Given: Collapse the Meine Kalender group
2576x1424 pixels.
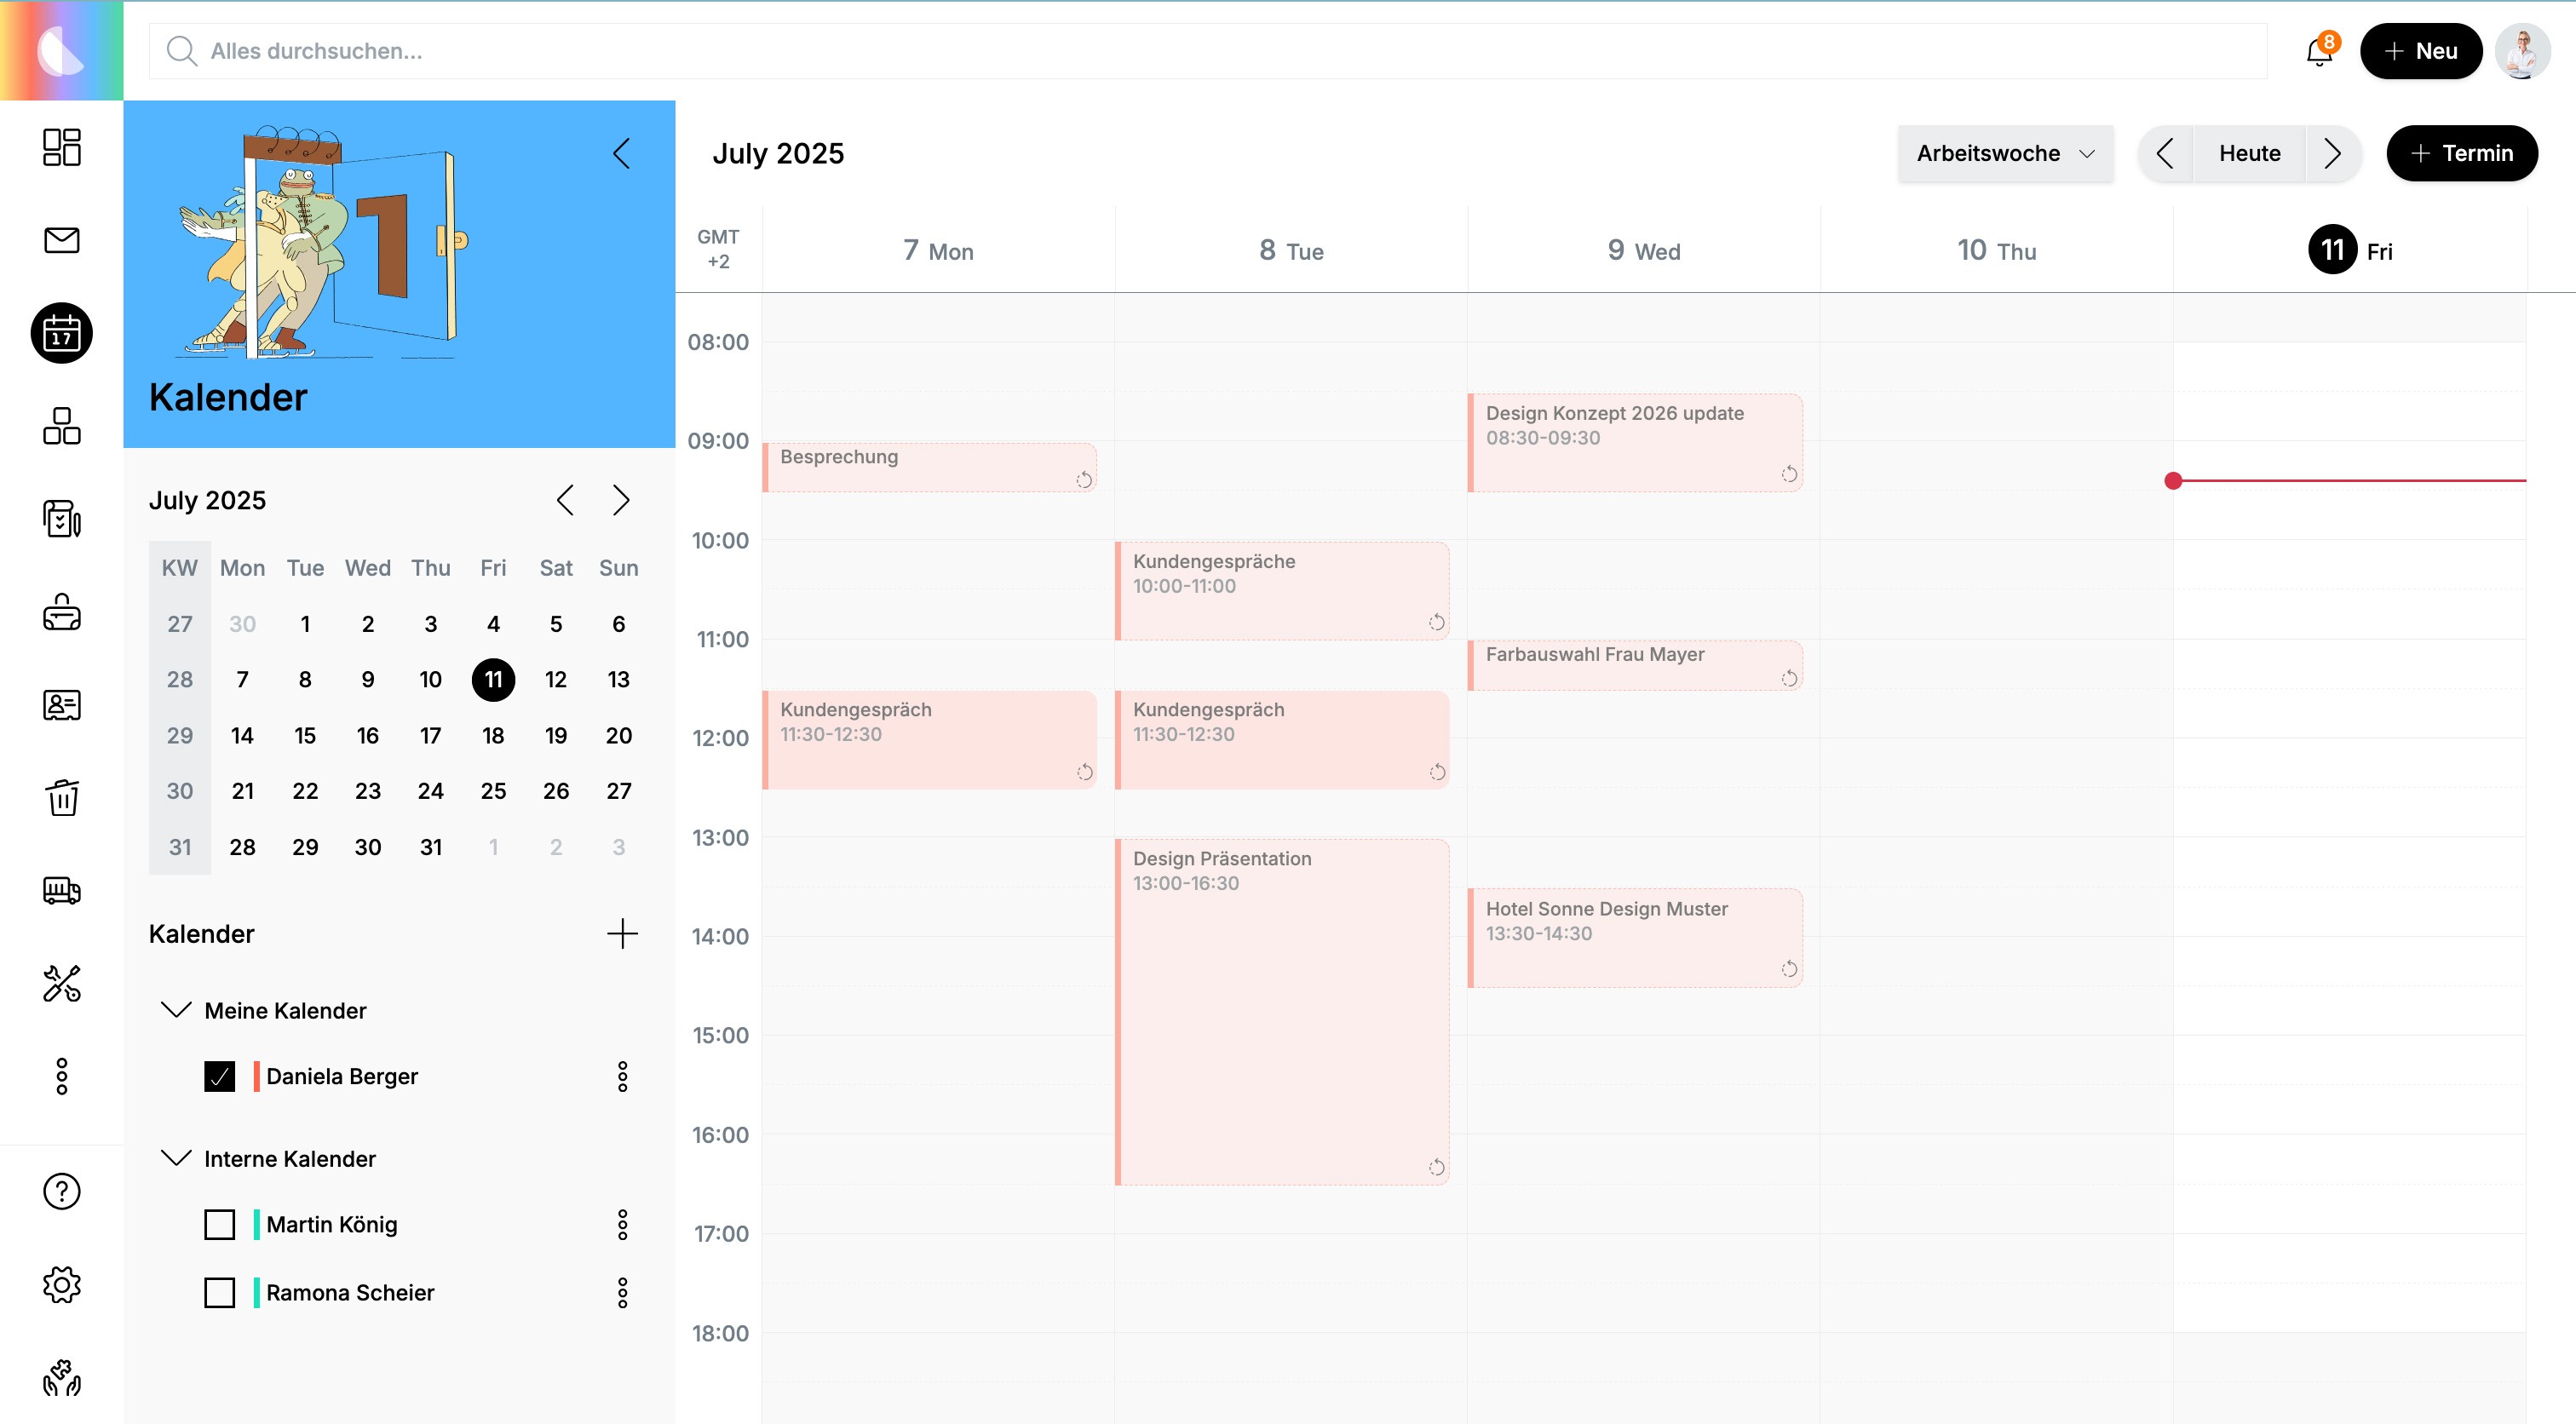Looking at the screenshot, I should pos(176,1010).
